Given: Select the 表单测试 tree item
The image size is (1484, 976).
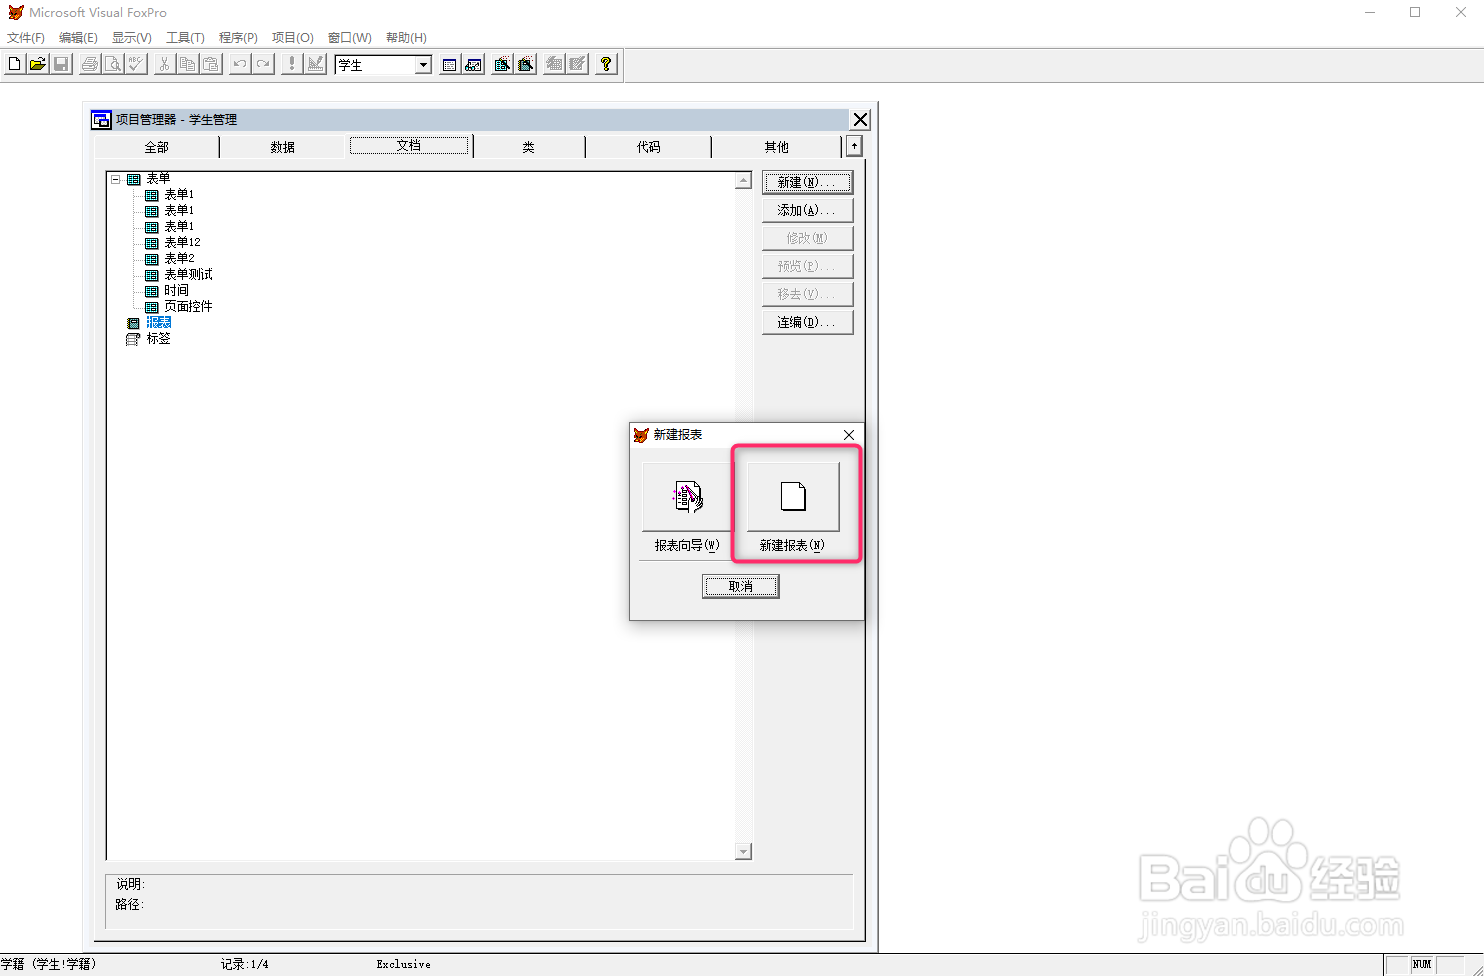Looking at the screenshot, I should pos(188,275).
